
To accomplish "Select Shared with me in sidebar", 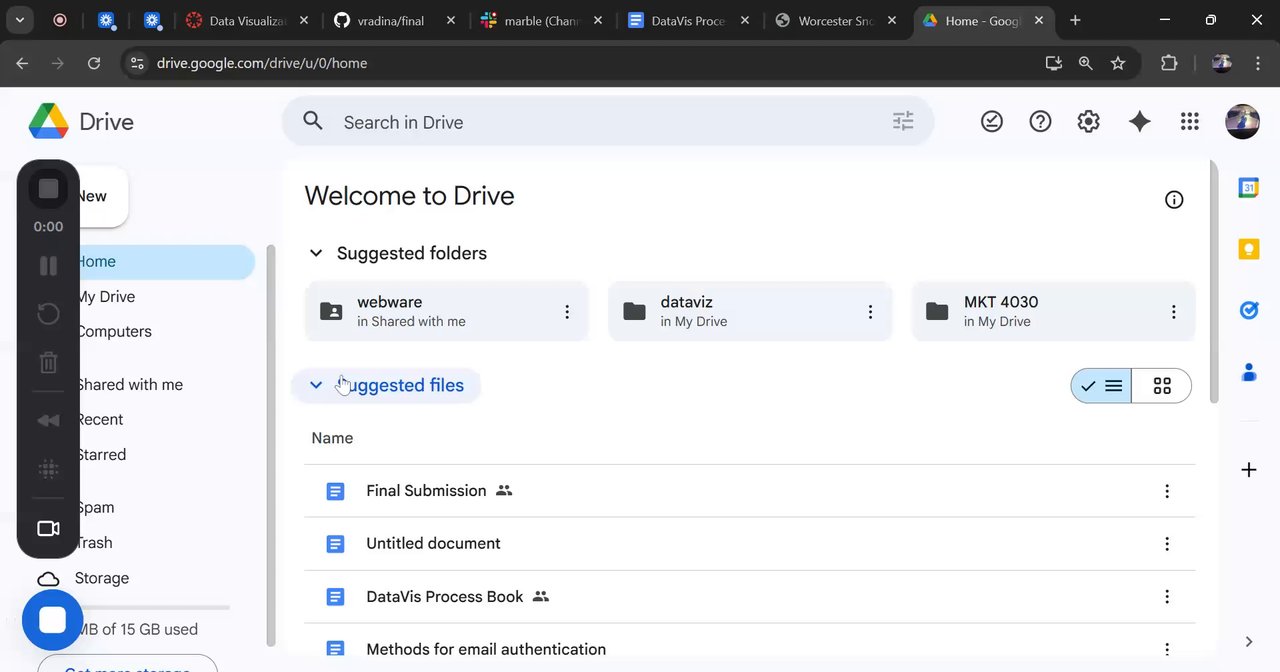I will click(x=130, y=385).
